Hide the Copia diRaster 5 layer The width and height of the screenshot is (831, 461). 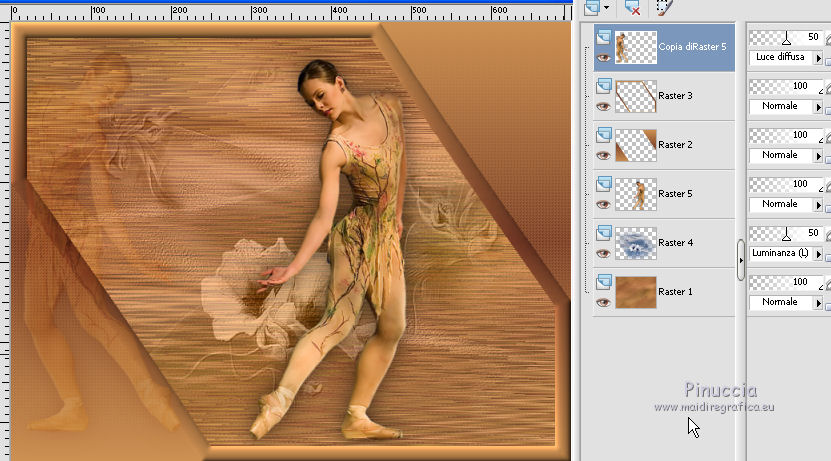pos(603,58)
